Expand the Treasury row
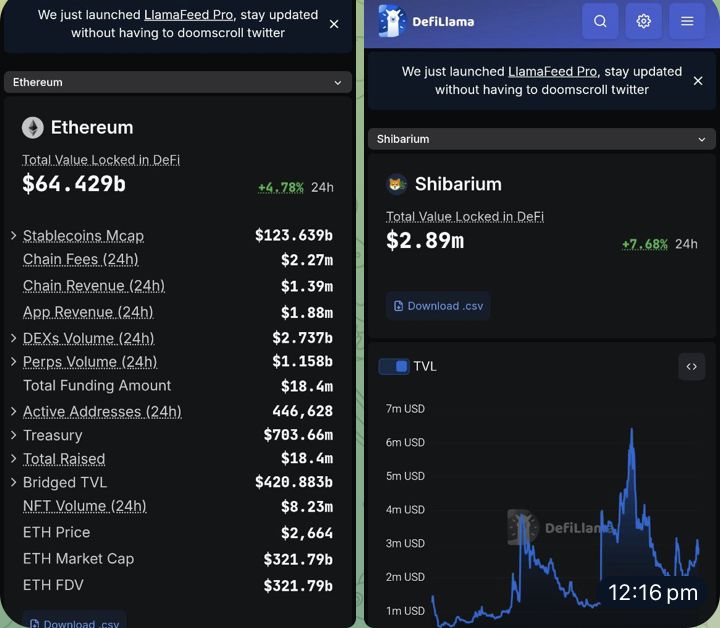720x628 pixels. pyautogui.click(x=14, y=435)
